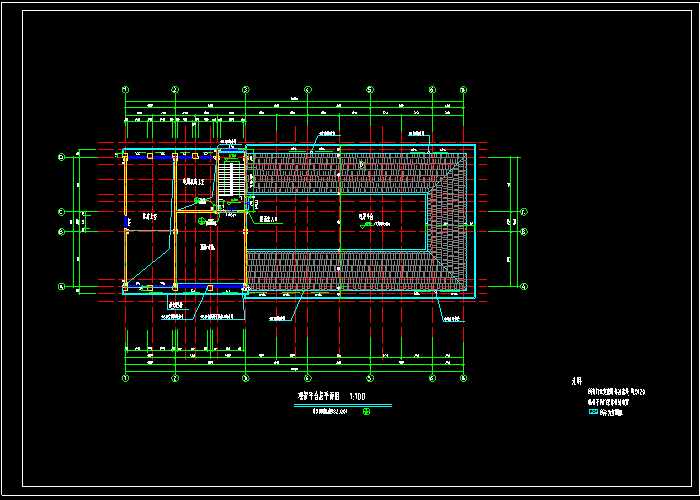The height and width of the screenshot is (500, 700).
Task: Click the notes heading text at bottom-right
Action: [x=576, y=381]
